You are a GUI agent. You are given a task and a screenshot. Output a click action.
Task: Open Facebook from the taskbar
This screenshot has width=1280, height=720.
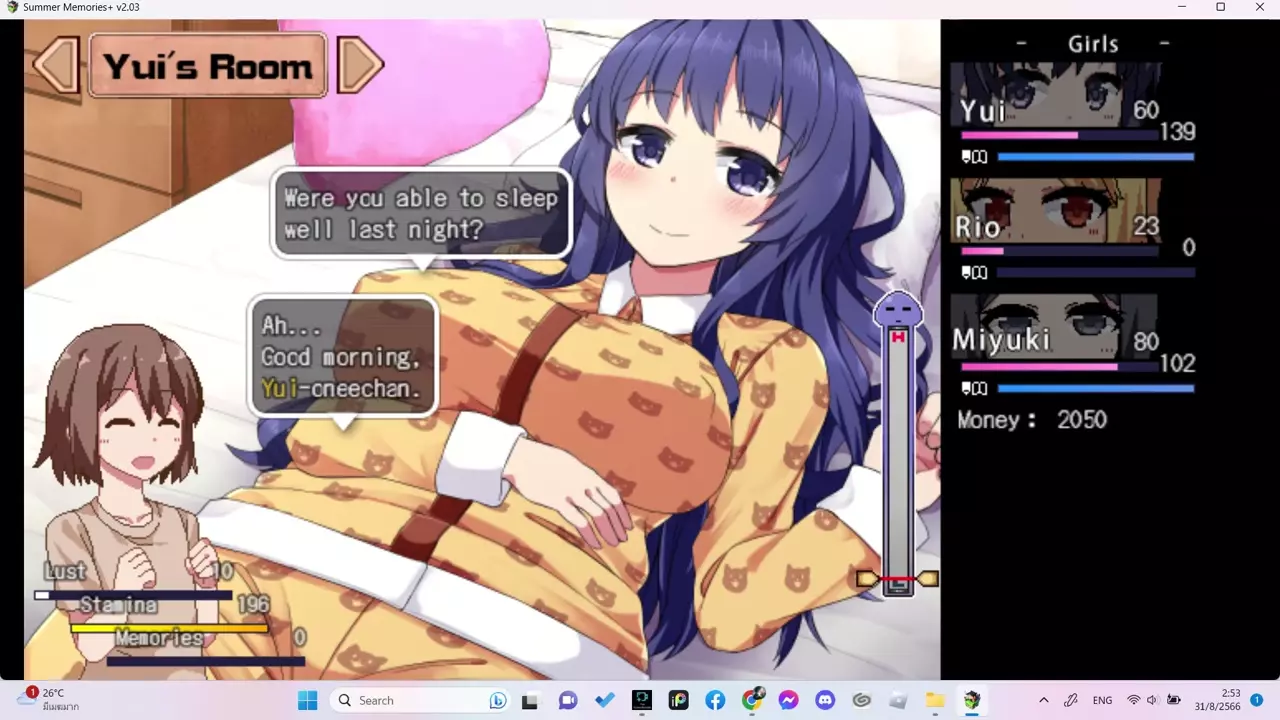(715, 700)
